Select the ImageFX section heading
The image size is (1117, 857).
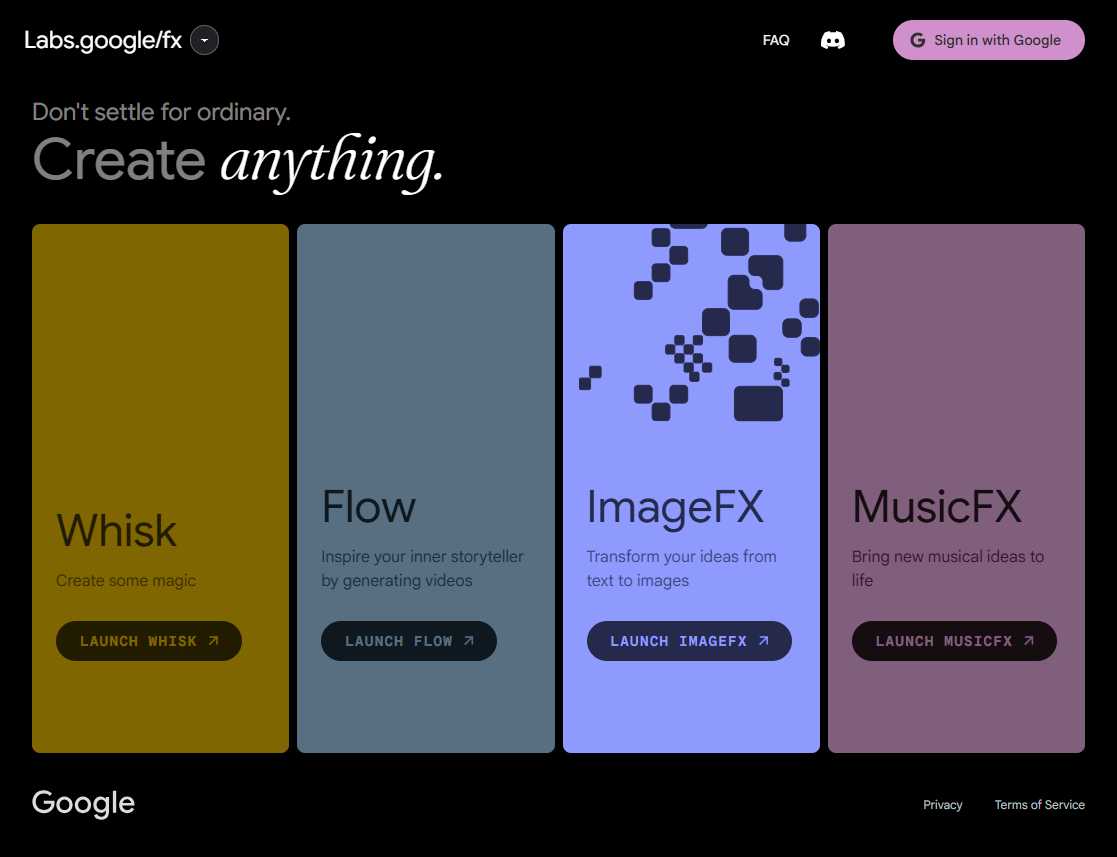[675, 507]
